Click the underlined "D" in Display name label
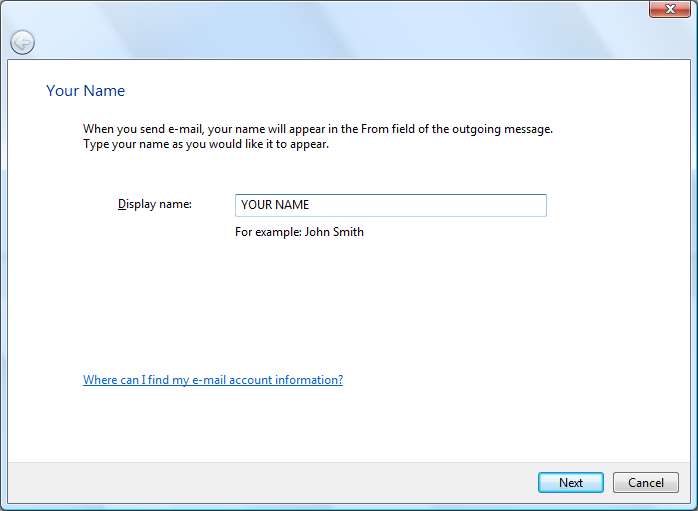698x511 pixels. [x=122, y=204]
